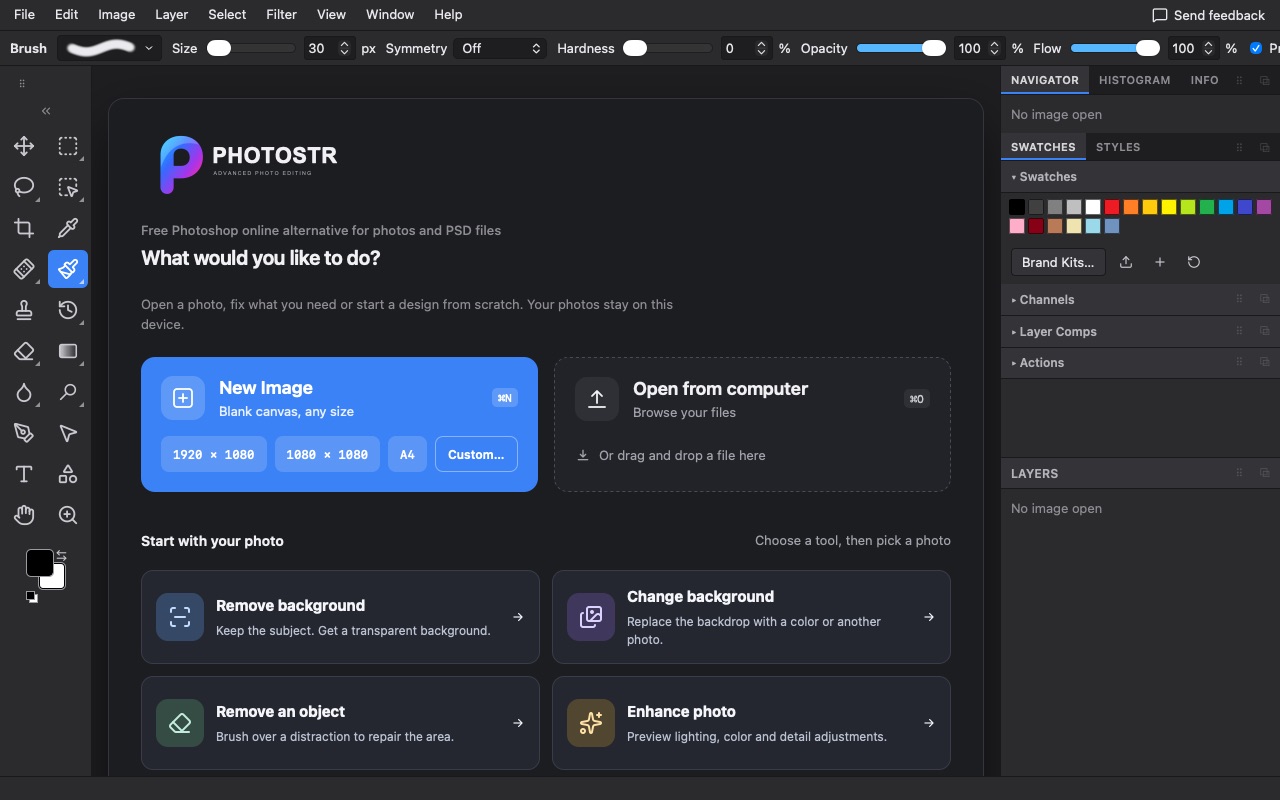1280x800 pixels.
Task: Click Send feedback
Action: pyautogui.click(x=1208, y=15)
